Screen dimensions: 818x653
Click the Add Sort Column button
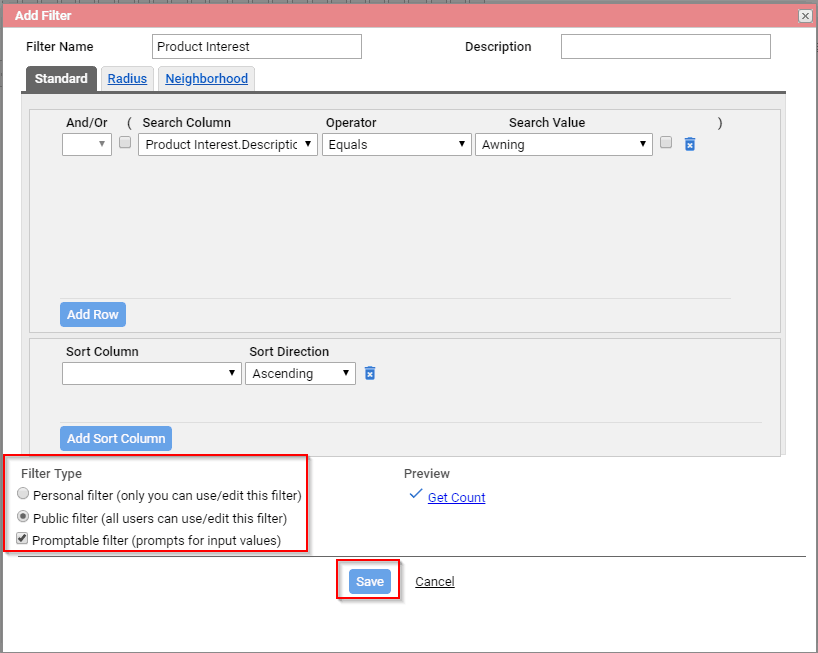pos(116,439)
